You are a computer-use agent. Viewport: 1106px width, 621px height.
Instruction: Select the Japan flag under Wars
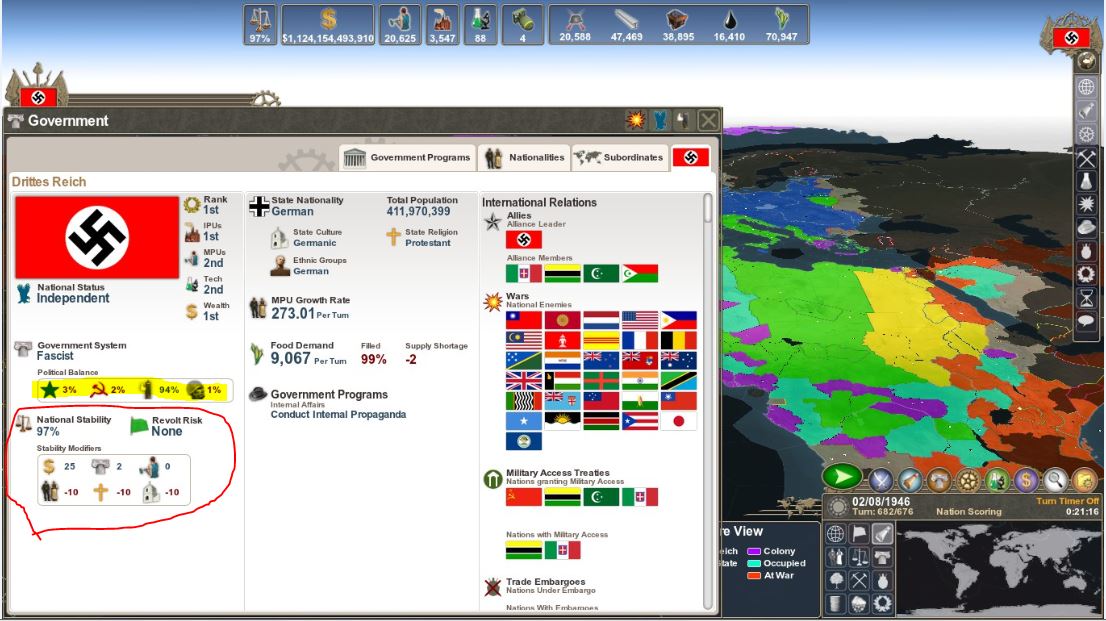coord(679,421)
